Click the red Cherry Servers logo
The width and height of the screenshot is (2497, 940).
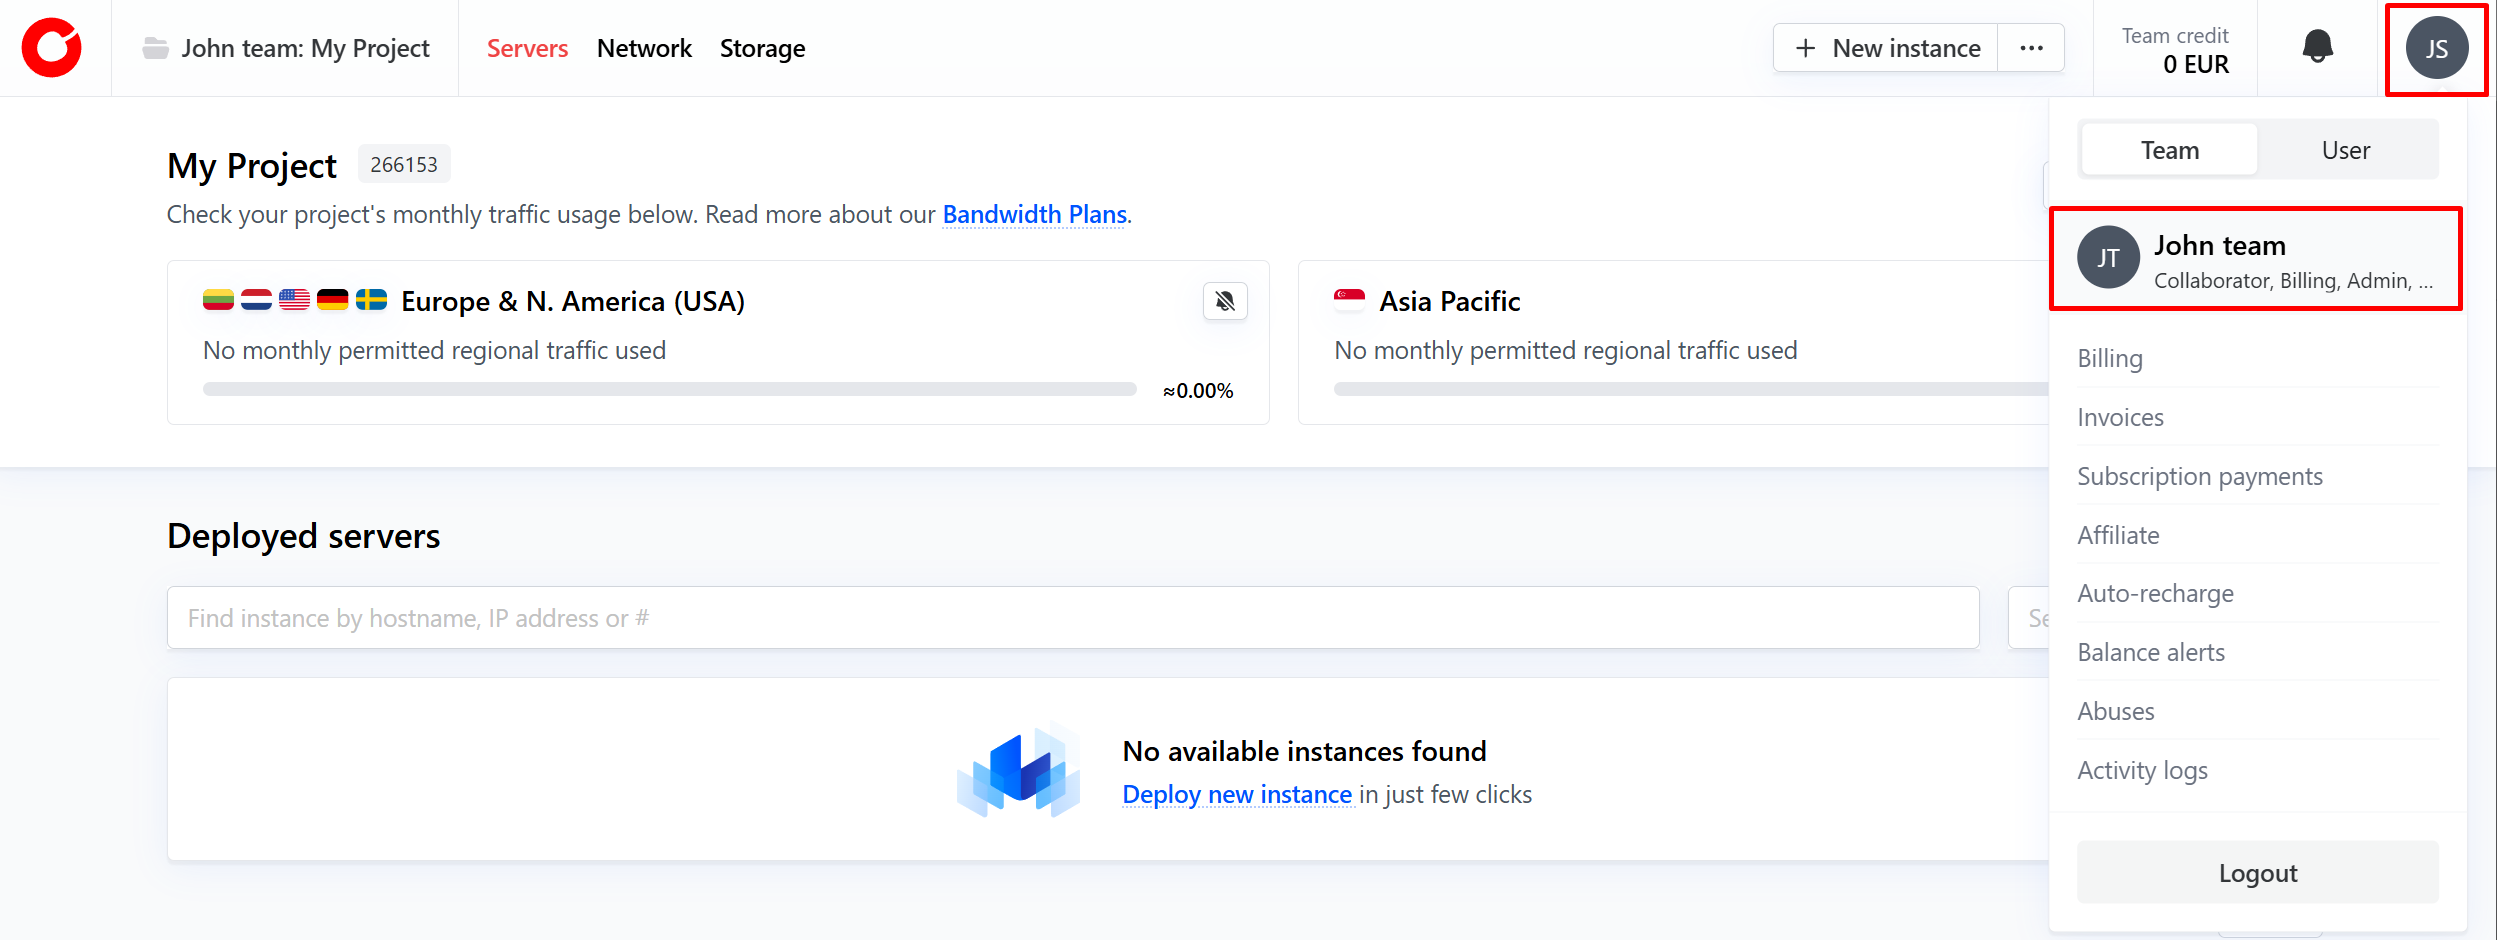(x=52, y=48)
